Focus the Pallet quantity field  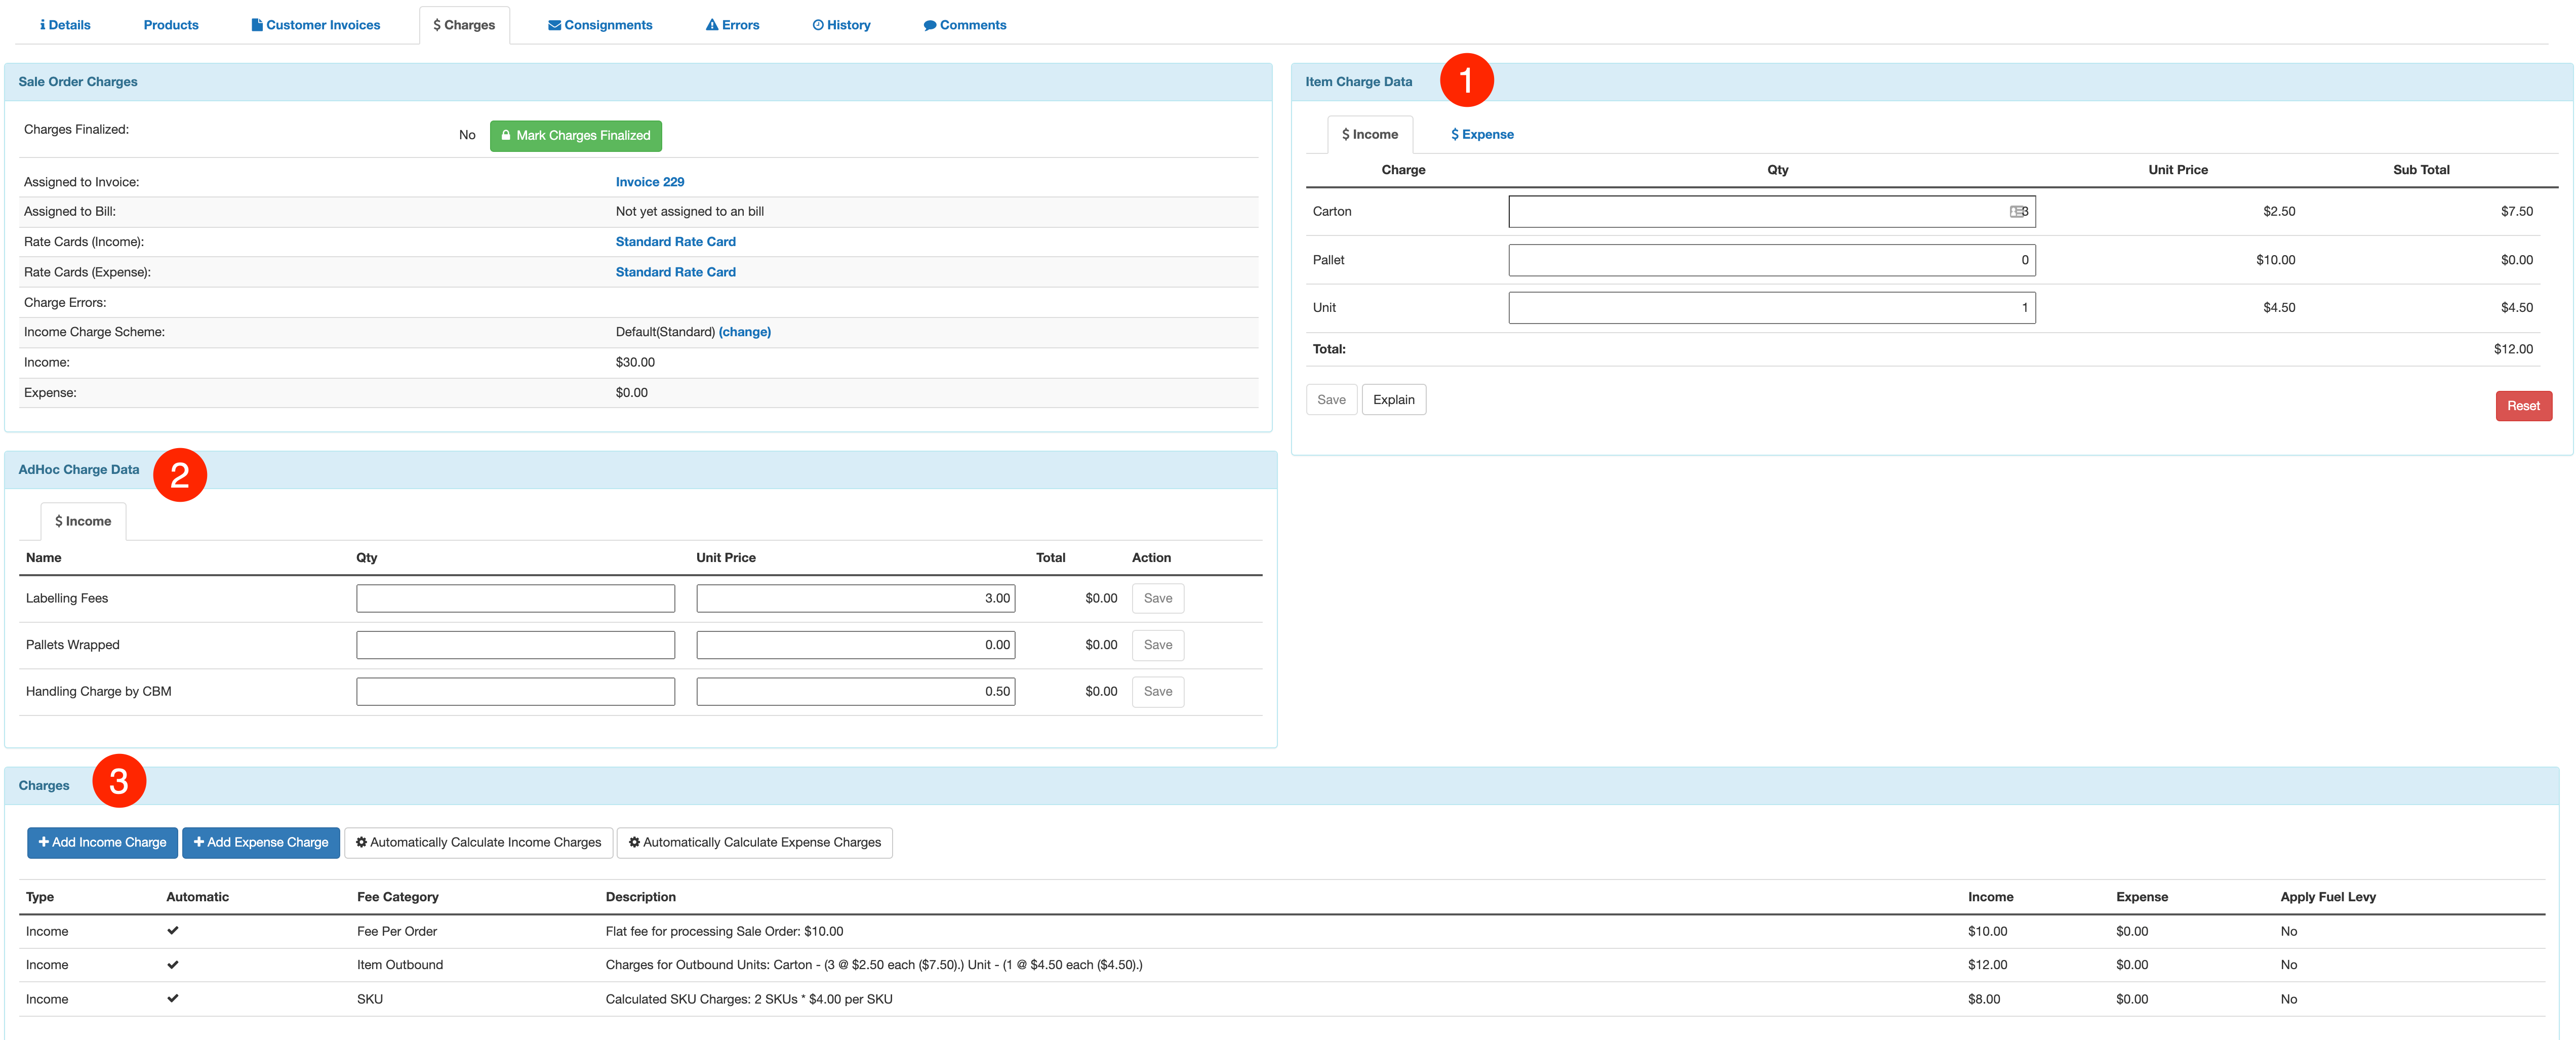point(1770,260)
